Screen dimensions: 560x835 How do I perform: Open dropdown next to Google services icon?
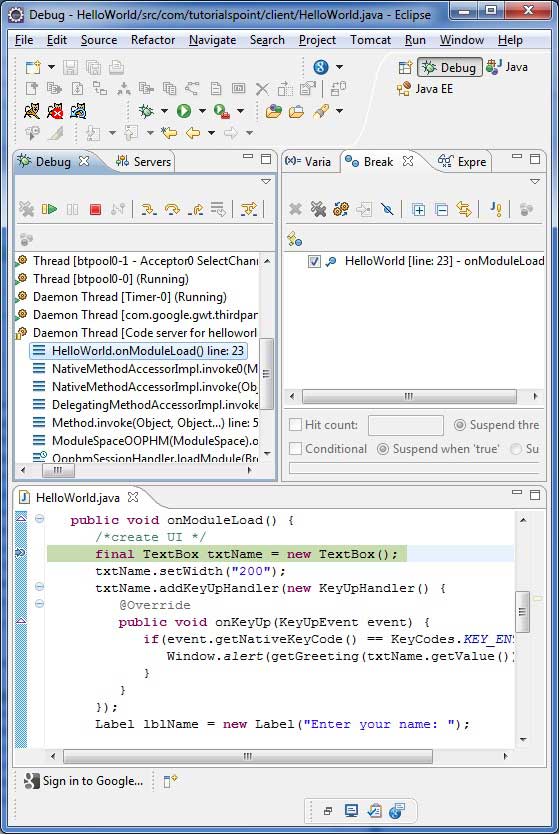point(339,68)
